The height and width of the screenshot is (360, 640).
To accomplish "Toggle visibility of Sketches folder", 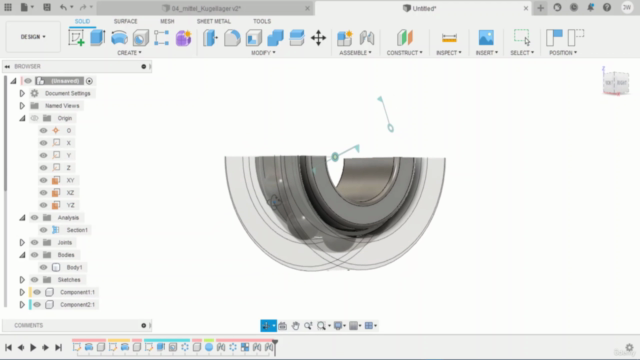I will coord(34,280).
